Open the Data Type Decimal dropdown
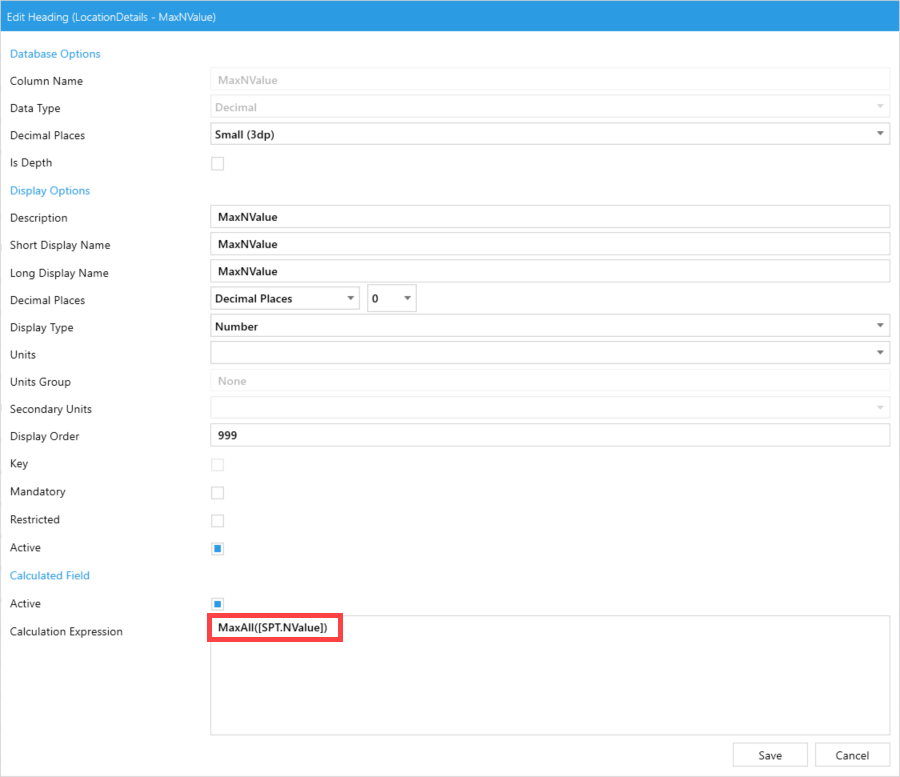Viewport: 900px width, 777px height. tap(549, 107)
